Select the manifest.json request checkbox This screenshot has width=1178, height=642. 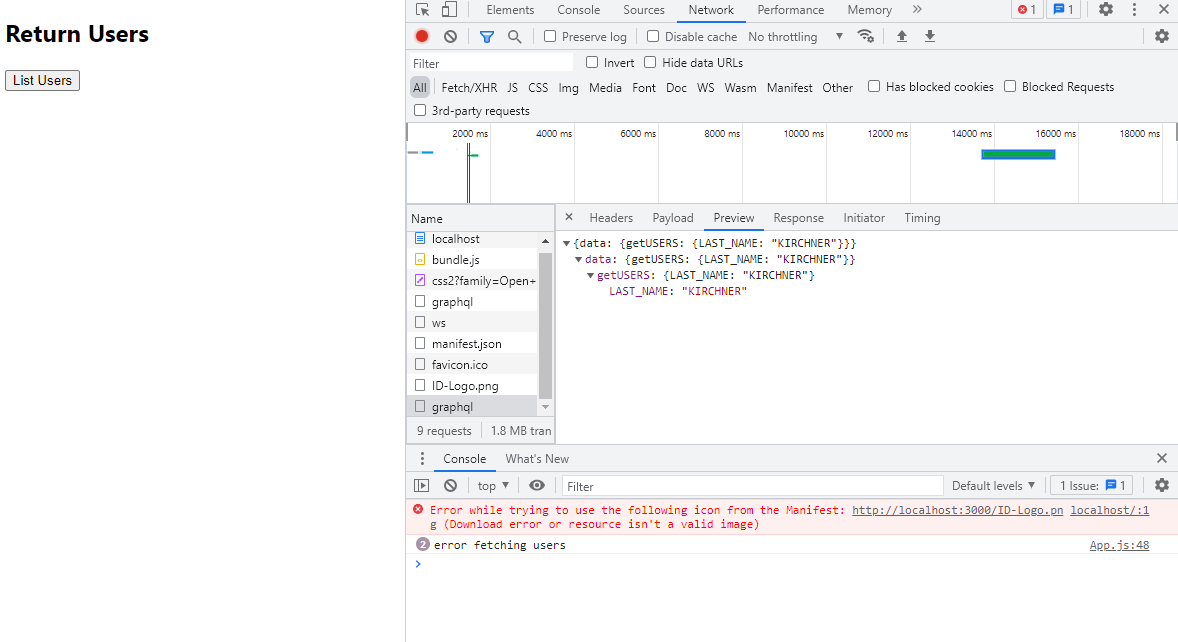[420, 343]
